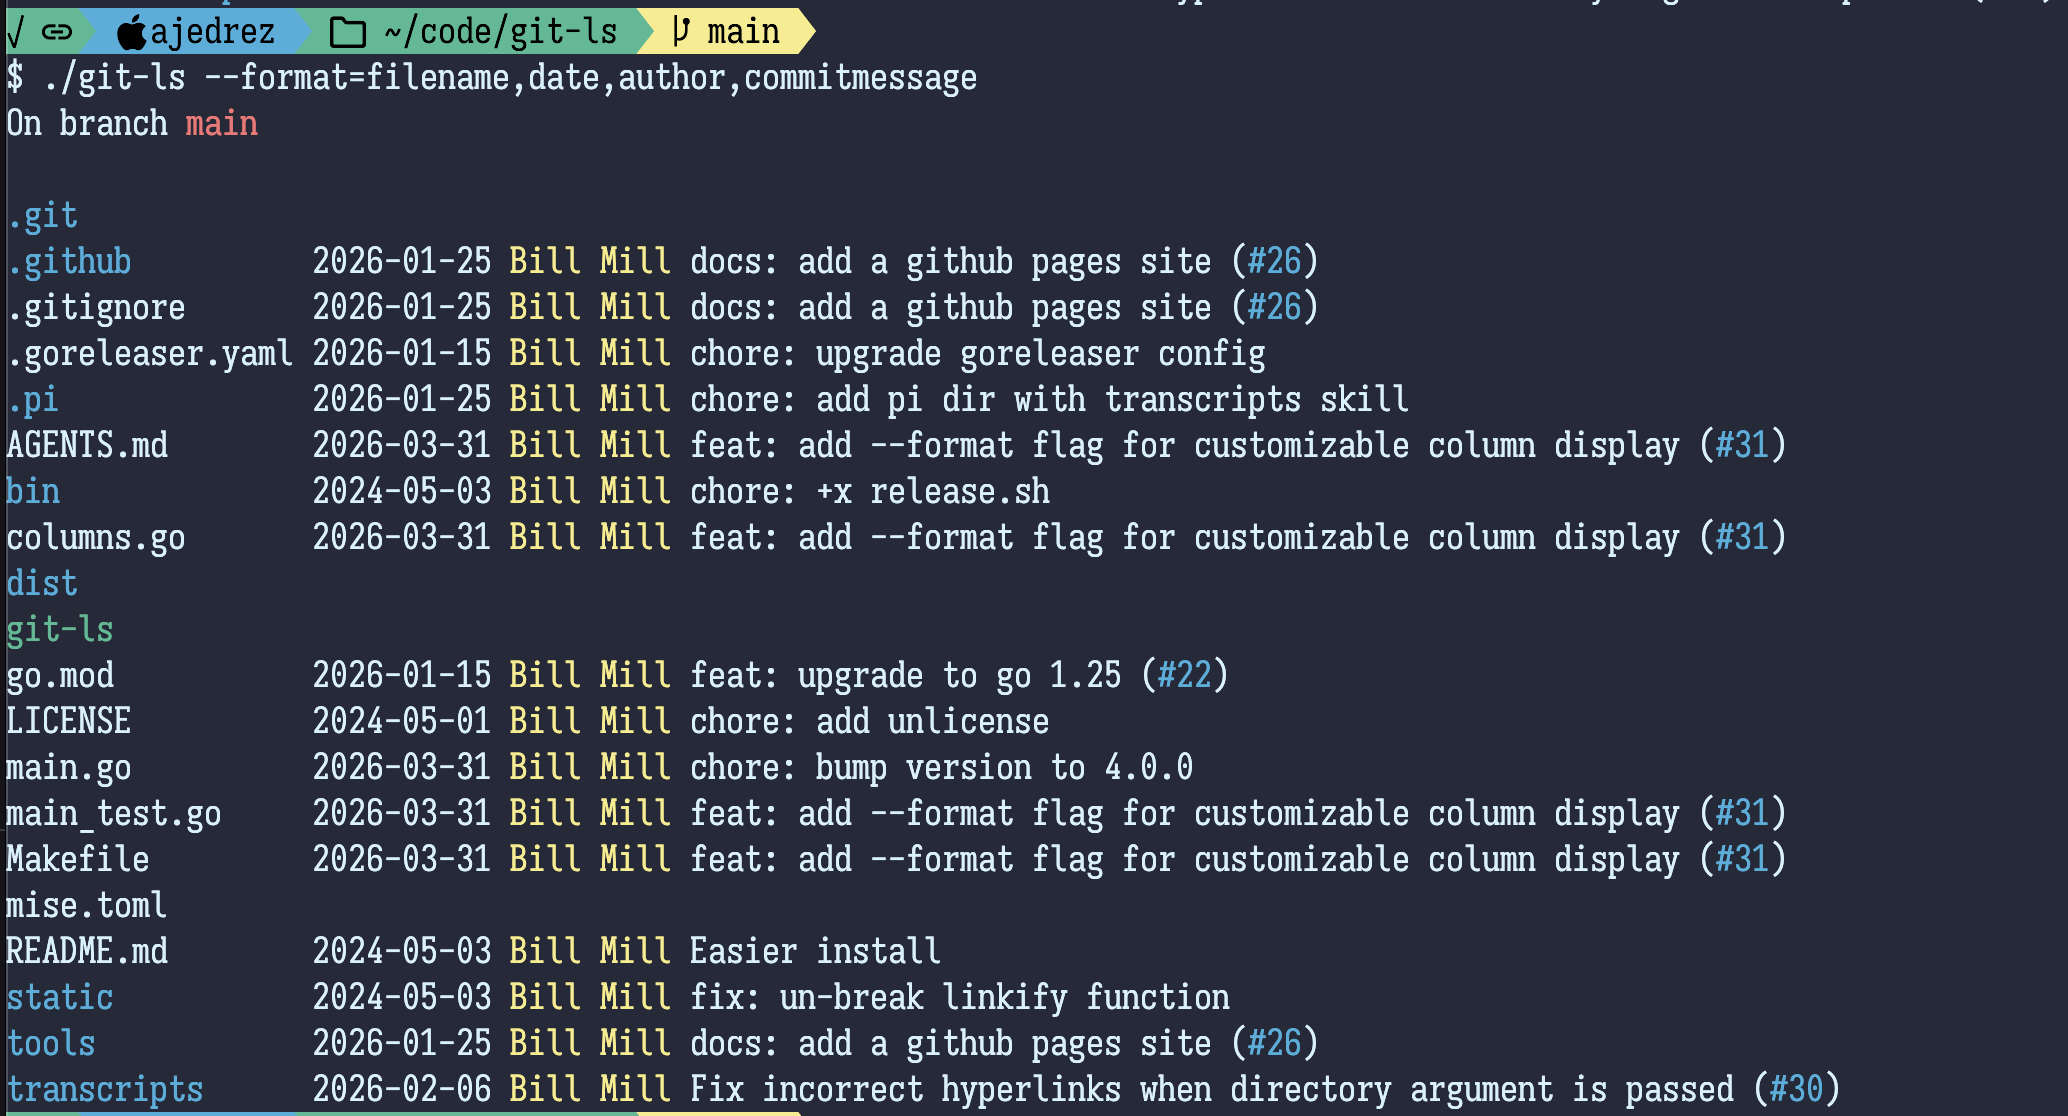Click the red main branch name

[222, 124]
